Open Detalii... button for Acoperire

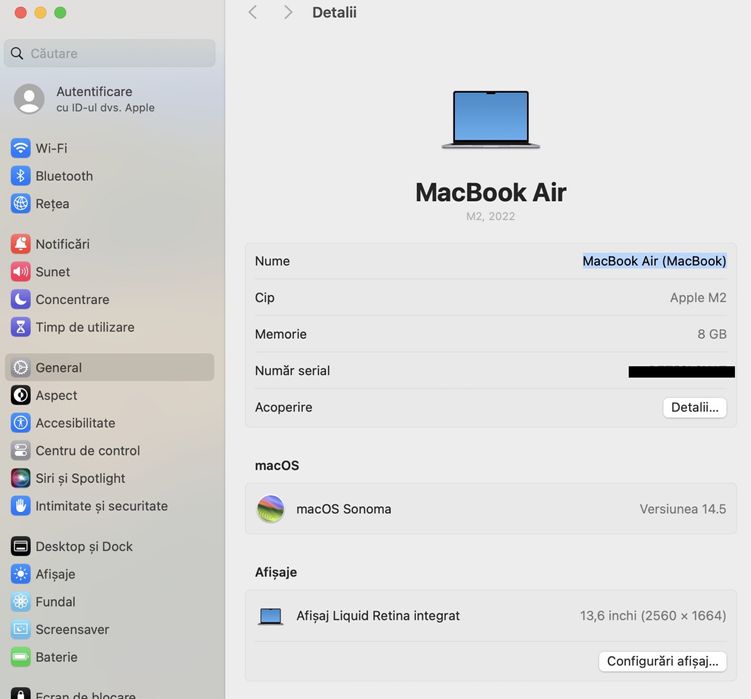coord(694,407)
